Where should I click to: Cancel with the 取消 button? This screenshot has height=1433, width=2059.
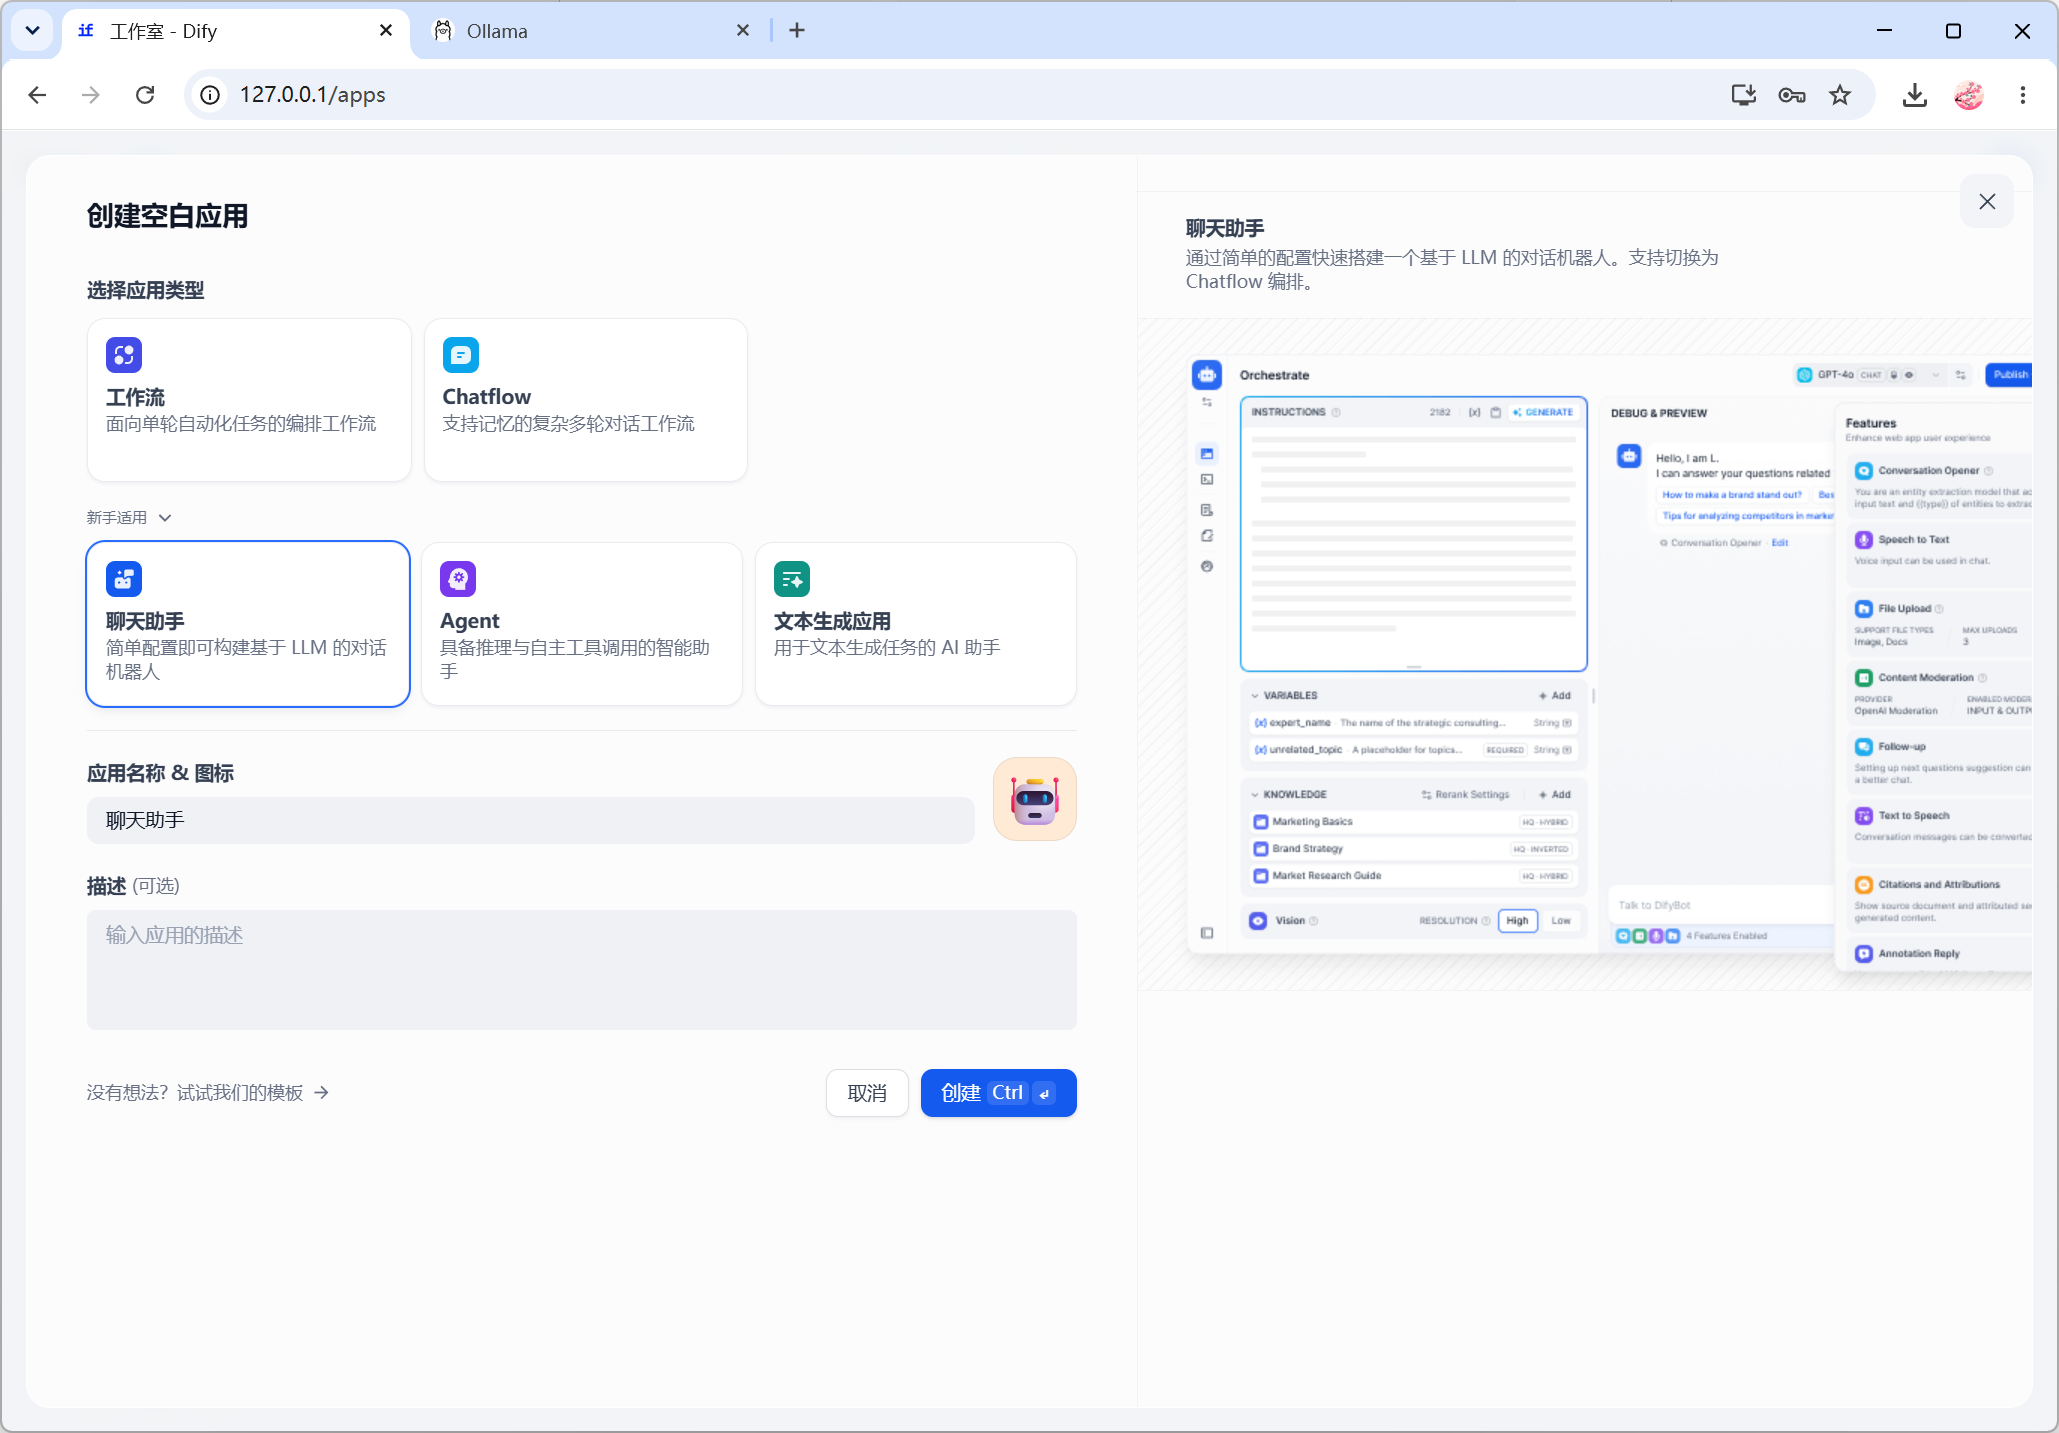(x=867, y=1093)
